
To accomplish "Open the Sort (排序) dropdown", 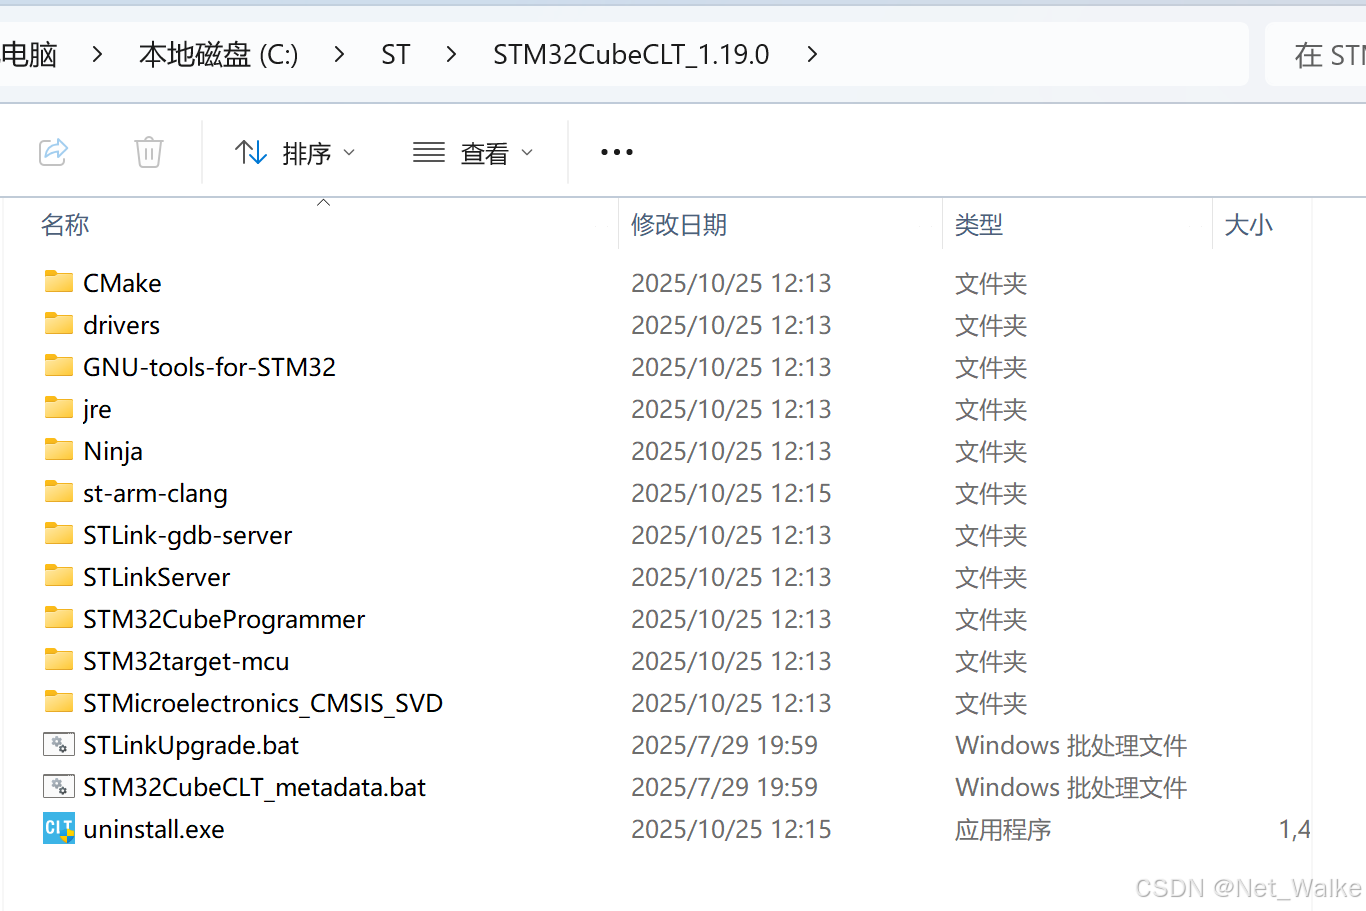I will point(295,153).
